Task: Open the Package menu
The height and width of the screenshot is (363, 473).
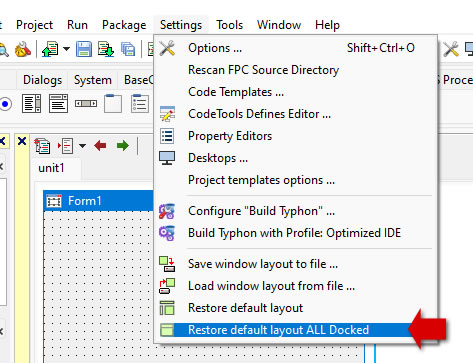Action: tap(124, 25)
